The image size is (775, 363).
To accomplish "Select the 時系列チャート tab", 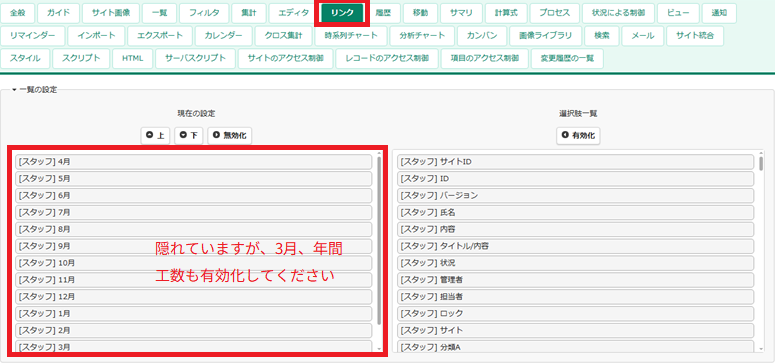I will [x=351, y=36].
